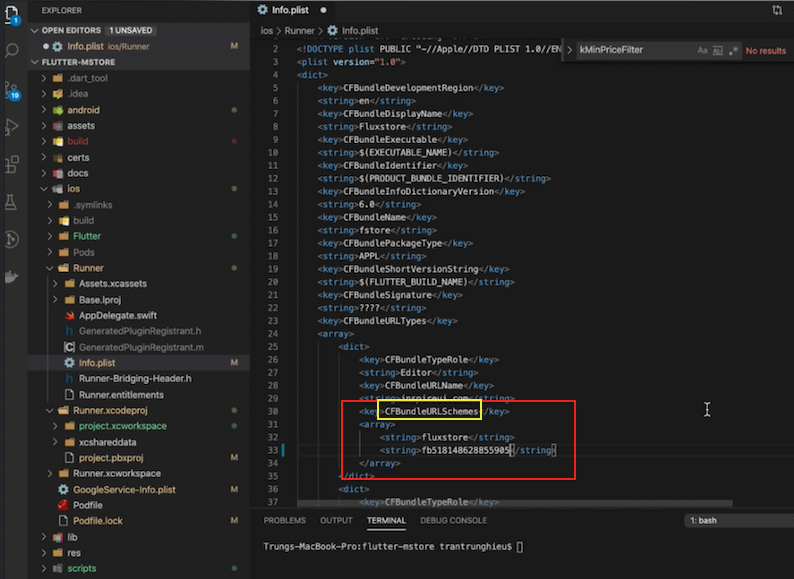Expand the scripts folder

(44, 568)
